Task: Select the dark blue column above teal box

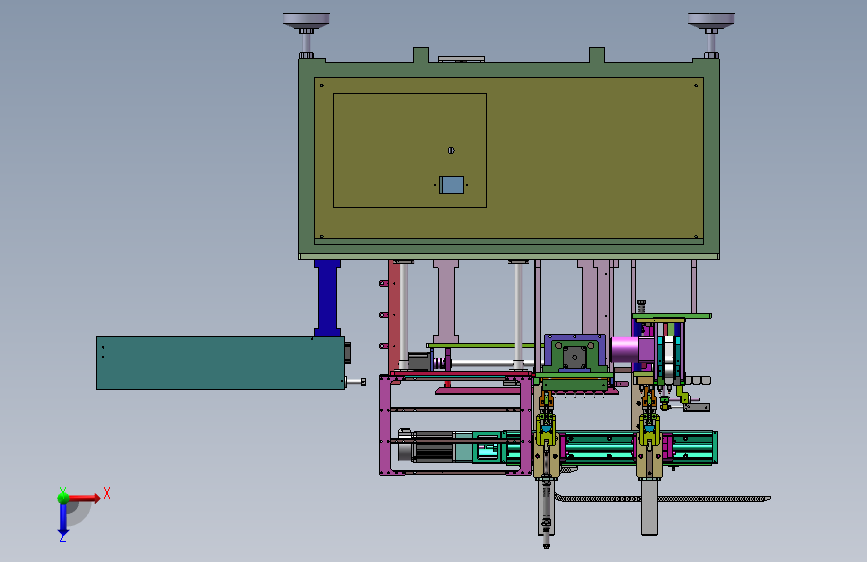Action: point(327,298)
